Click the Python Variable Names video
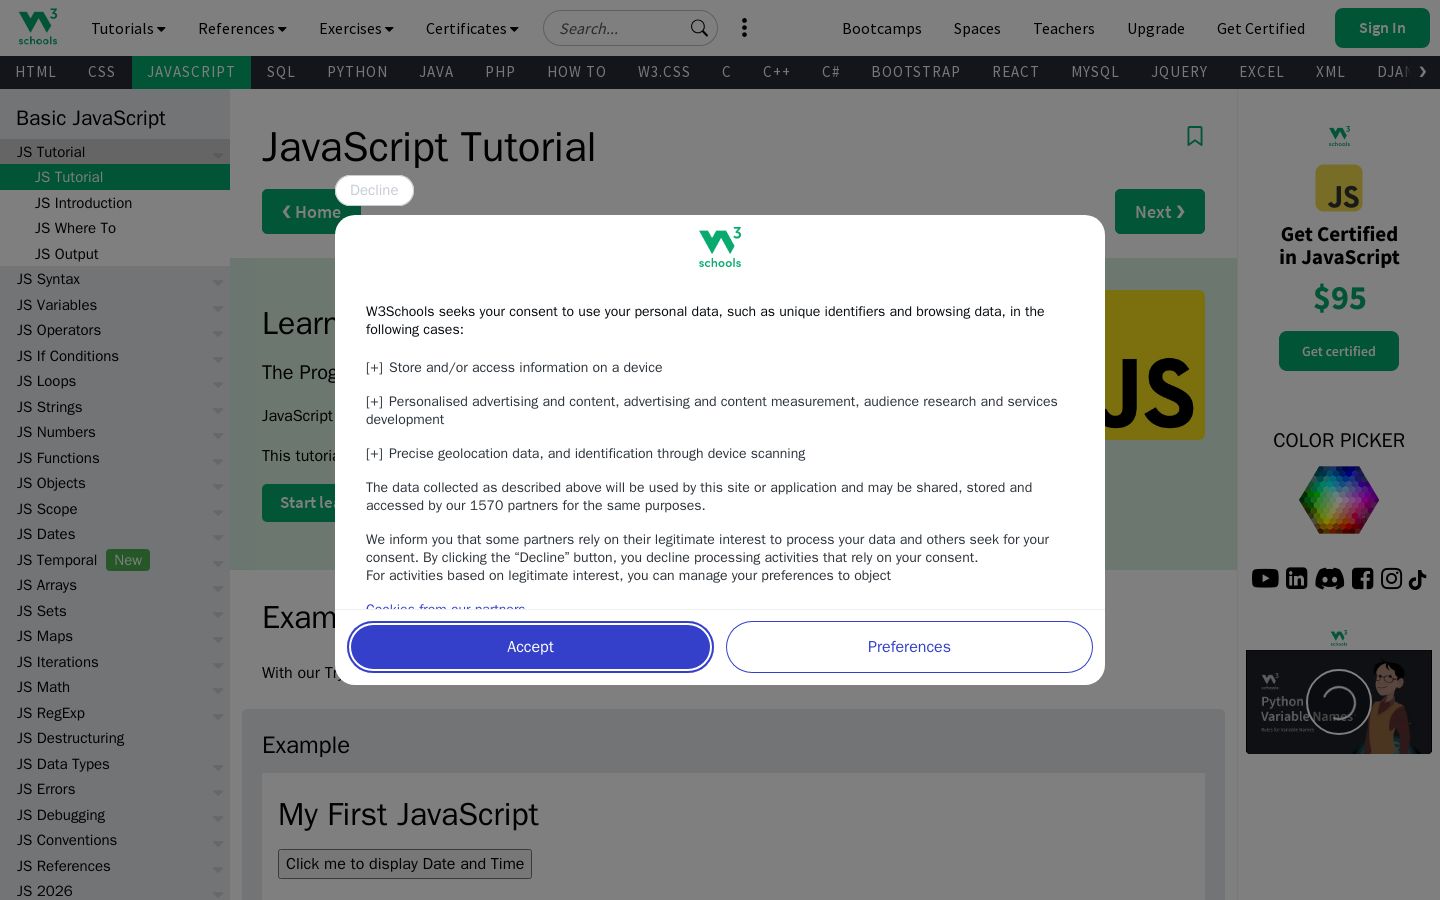Image resolution: width=1440 pixels, height=900 pixels. coord(1339,702)
